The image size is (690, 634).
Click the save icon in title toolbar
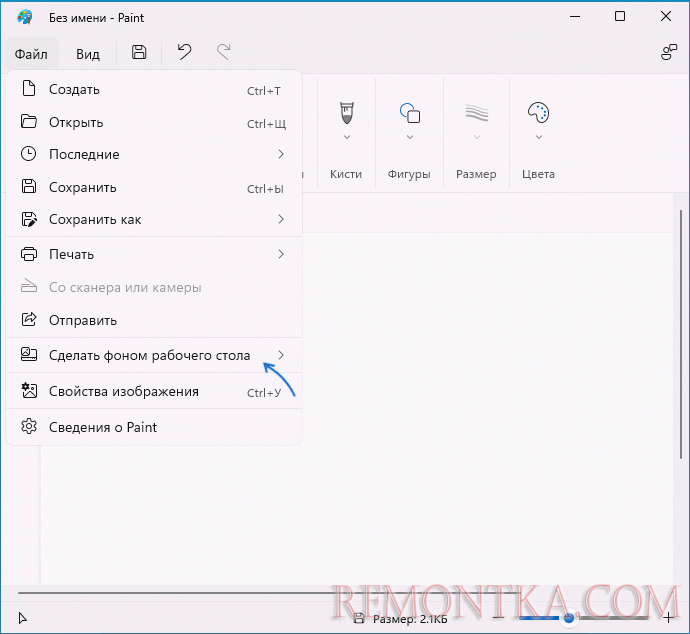click(139, 53)
